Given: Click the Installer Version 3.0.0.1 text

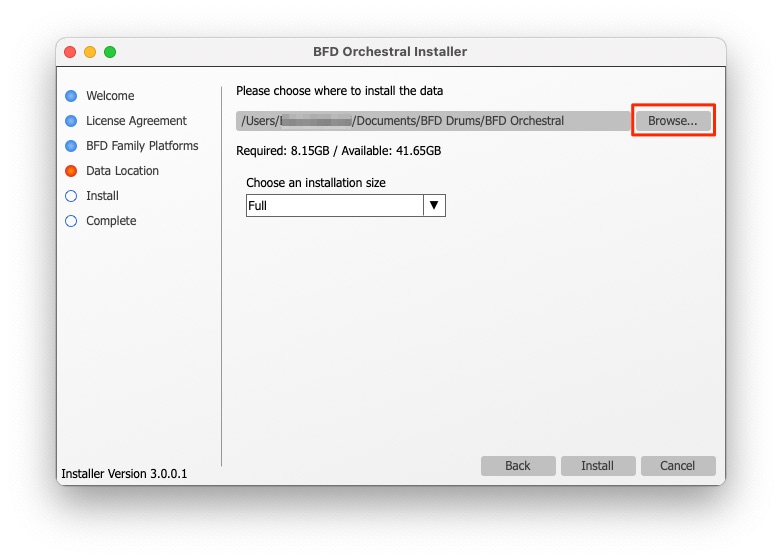Looking at the screenshot, I should (x=124, y=474).
